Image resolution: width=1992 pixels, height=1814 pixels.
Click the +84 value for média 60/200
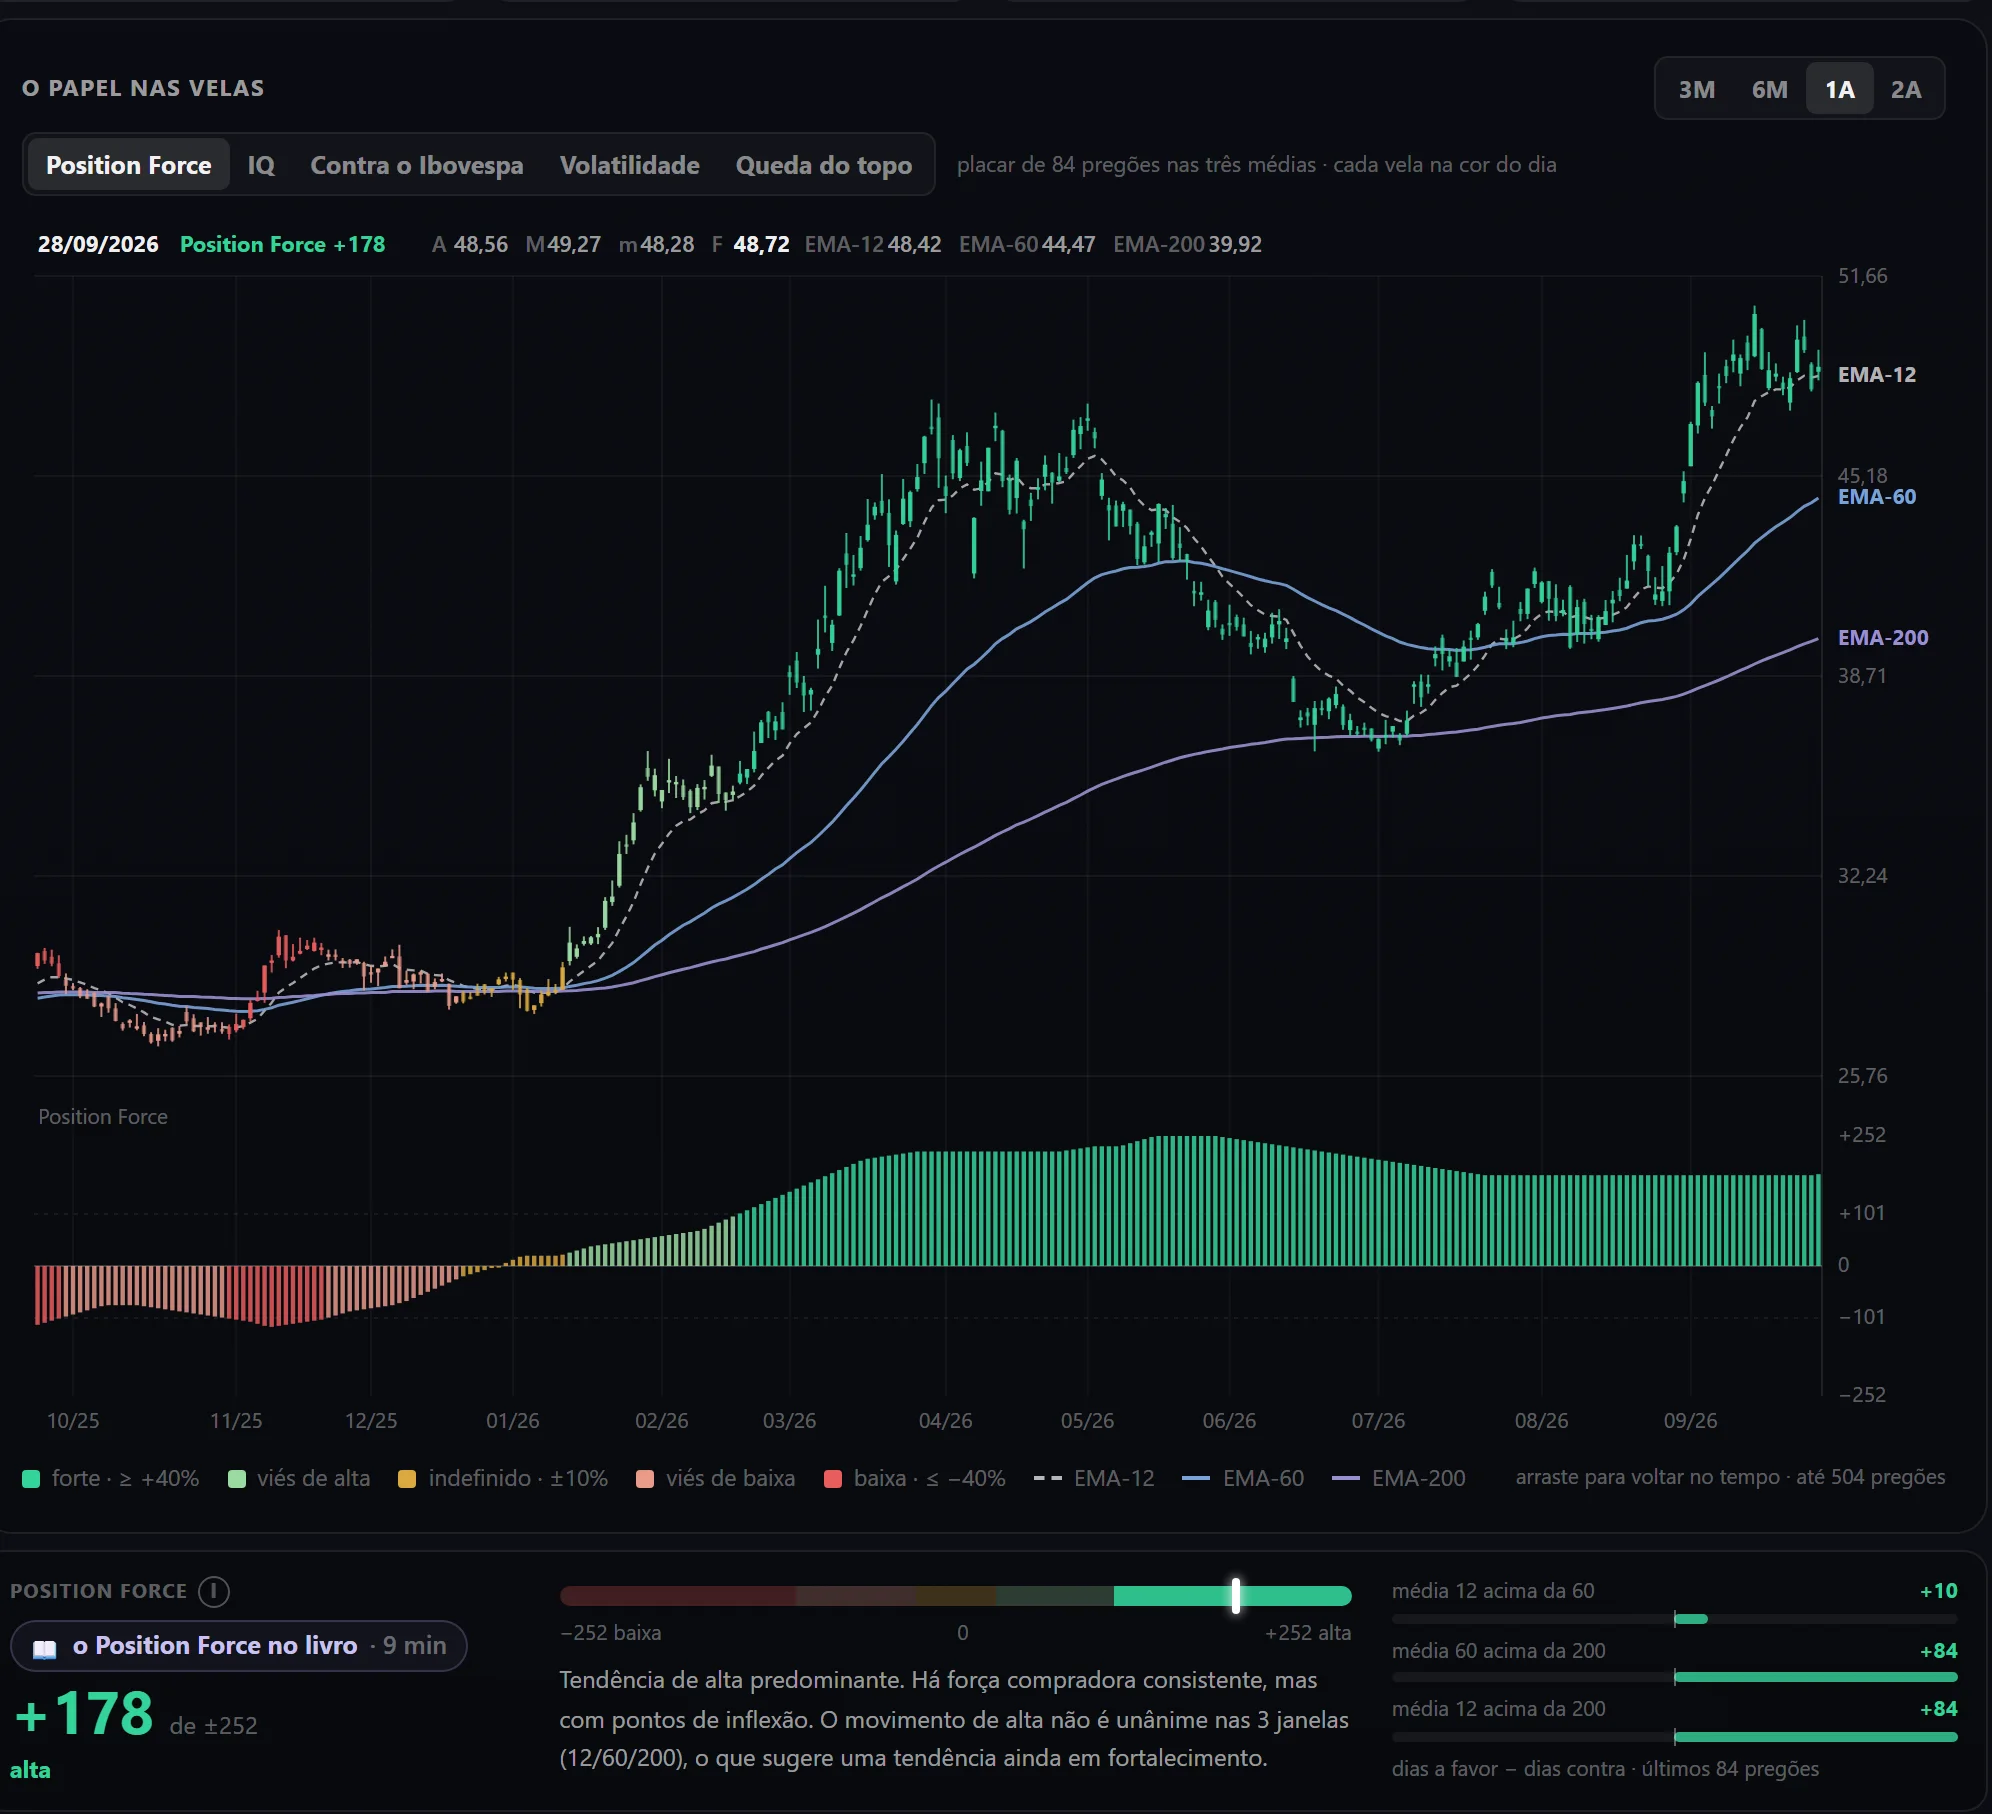pos(1938,1651)
